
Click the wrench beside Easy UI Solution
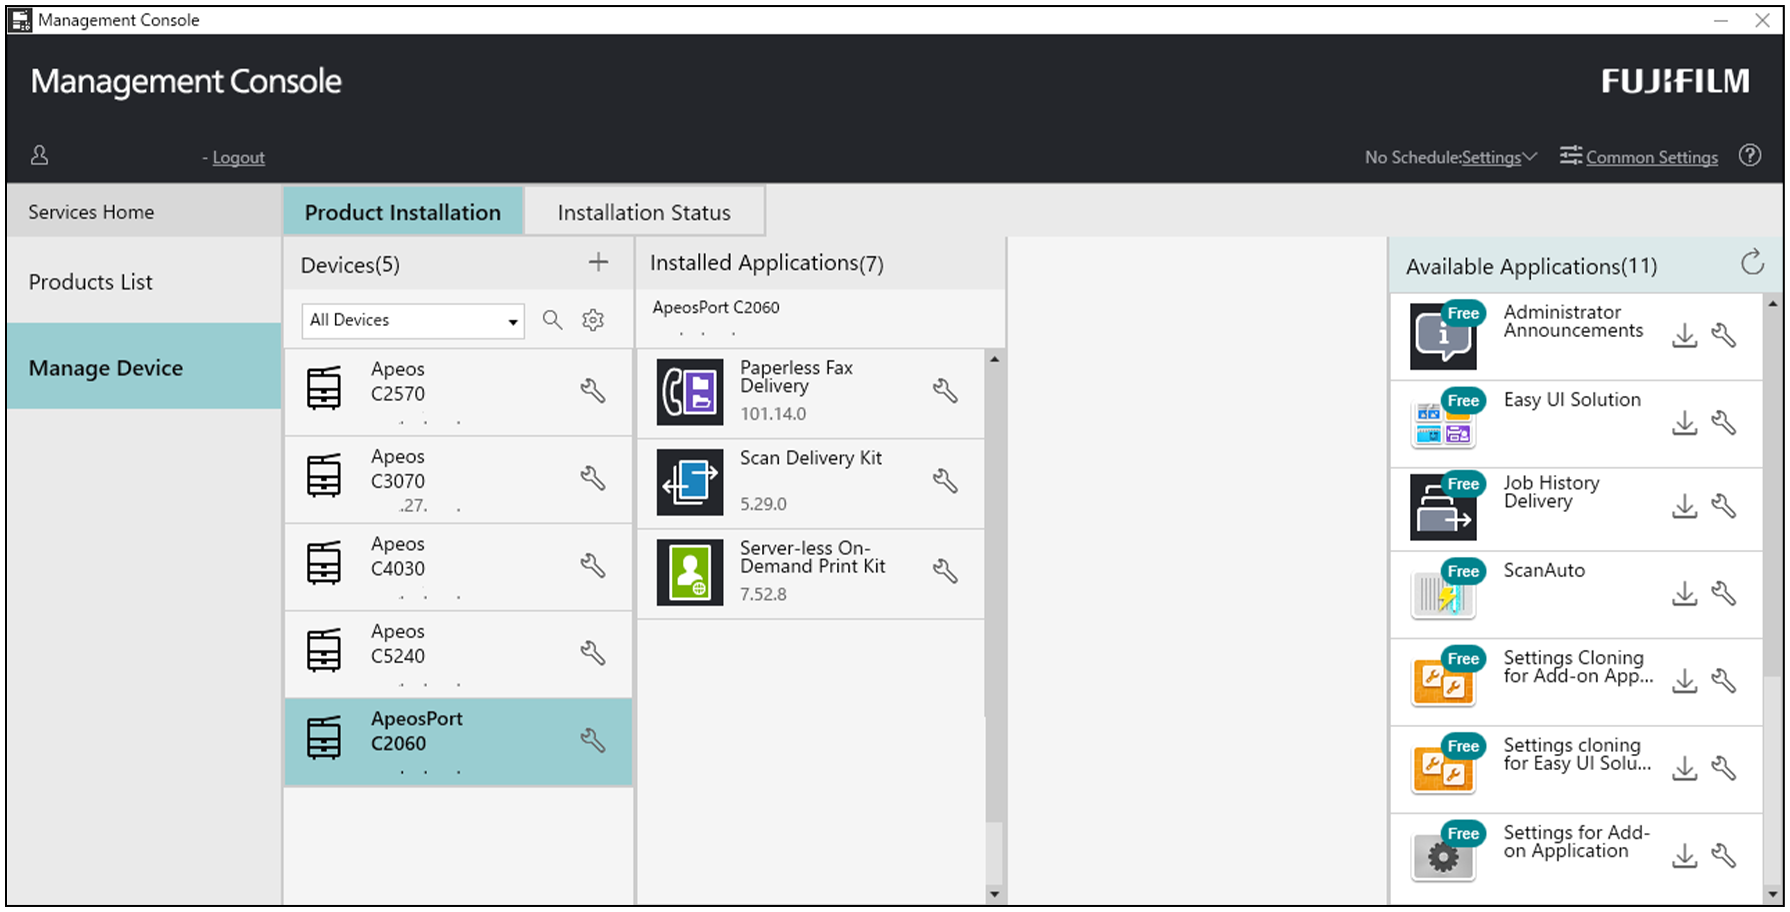1725,422
